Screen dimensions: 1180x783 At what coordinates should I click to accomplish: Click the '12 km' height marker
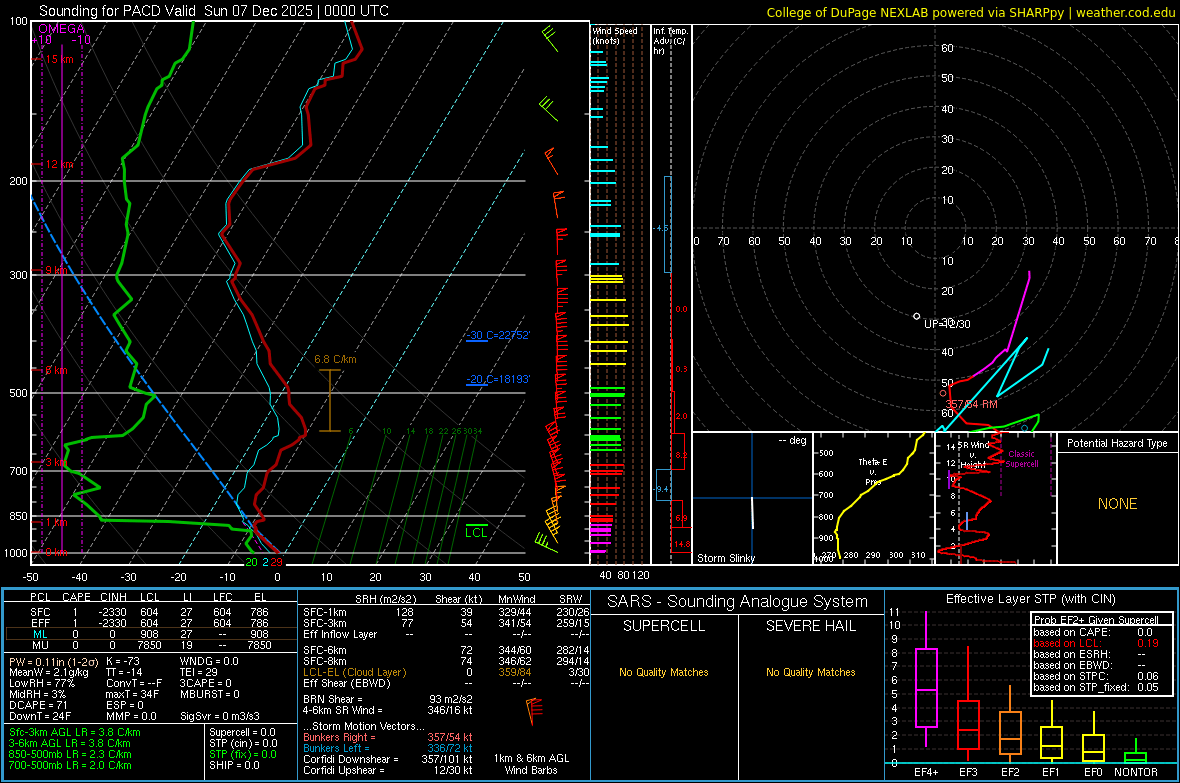click(59, 164)
